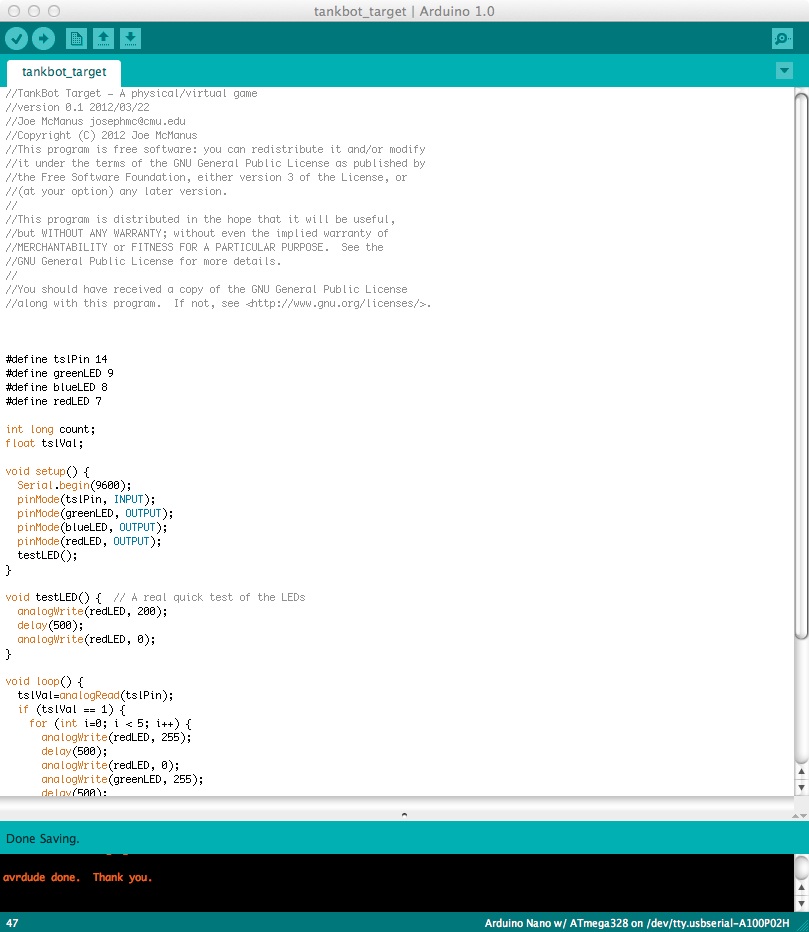Click the line '#define tslPin 14'

coord(56,359)
